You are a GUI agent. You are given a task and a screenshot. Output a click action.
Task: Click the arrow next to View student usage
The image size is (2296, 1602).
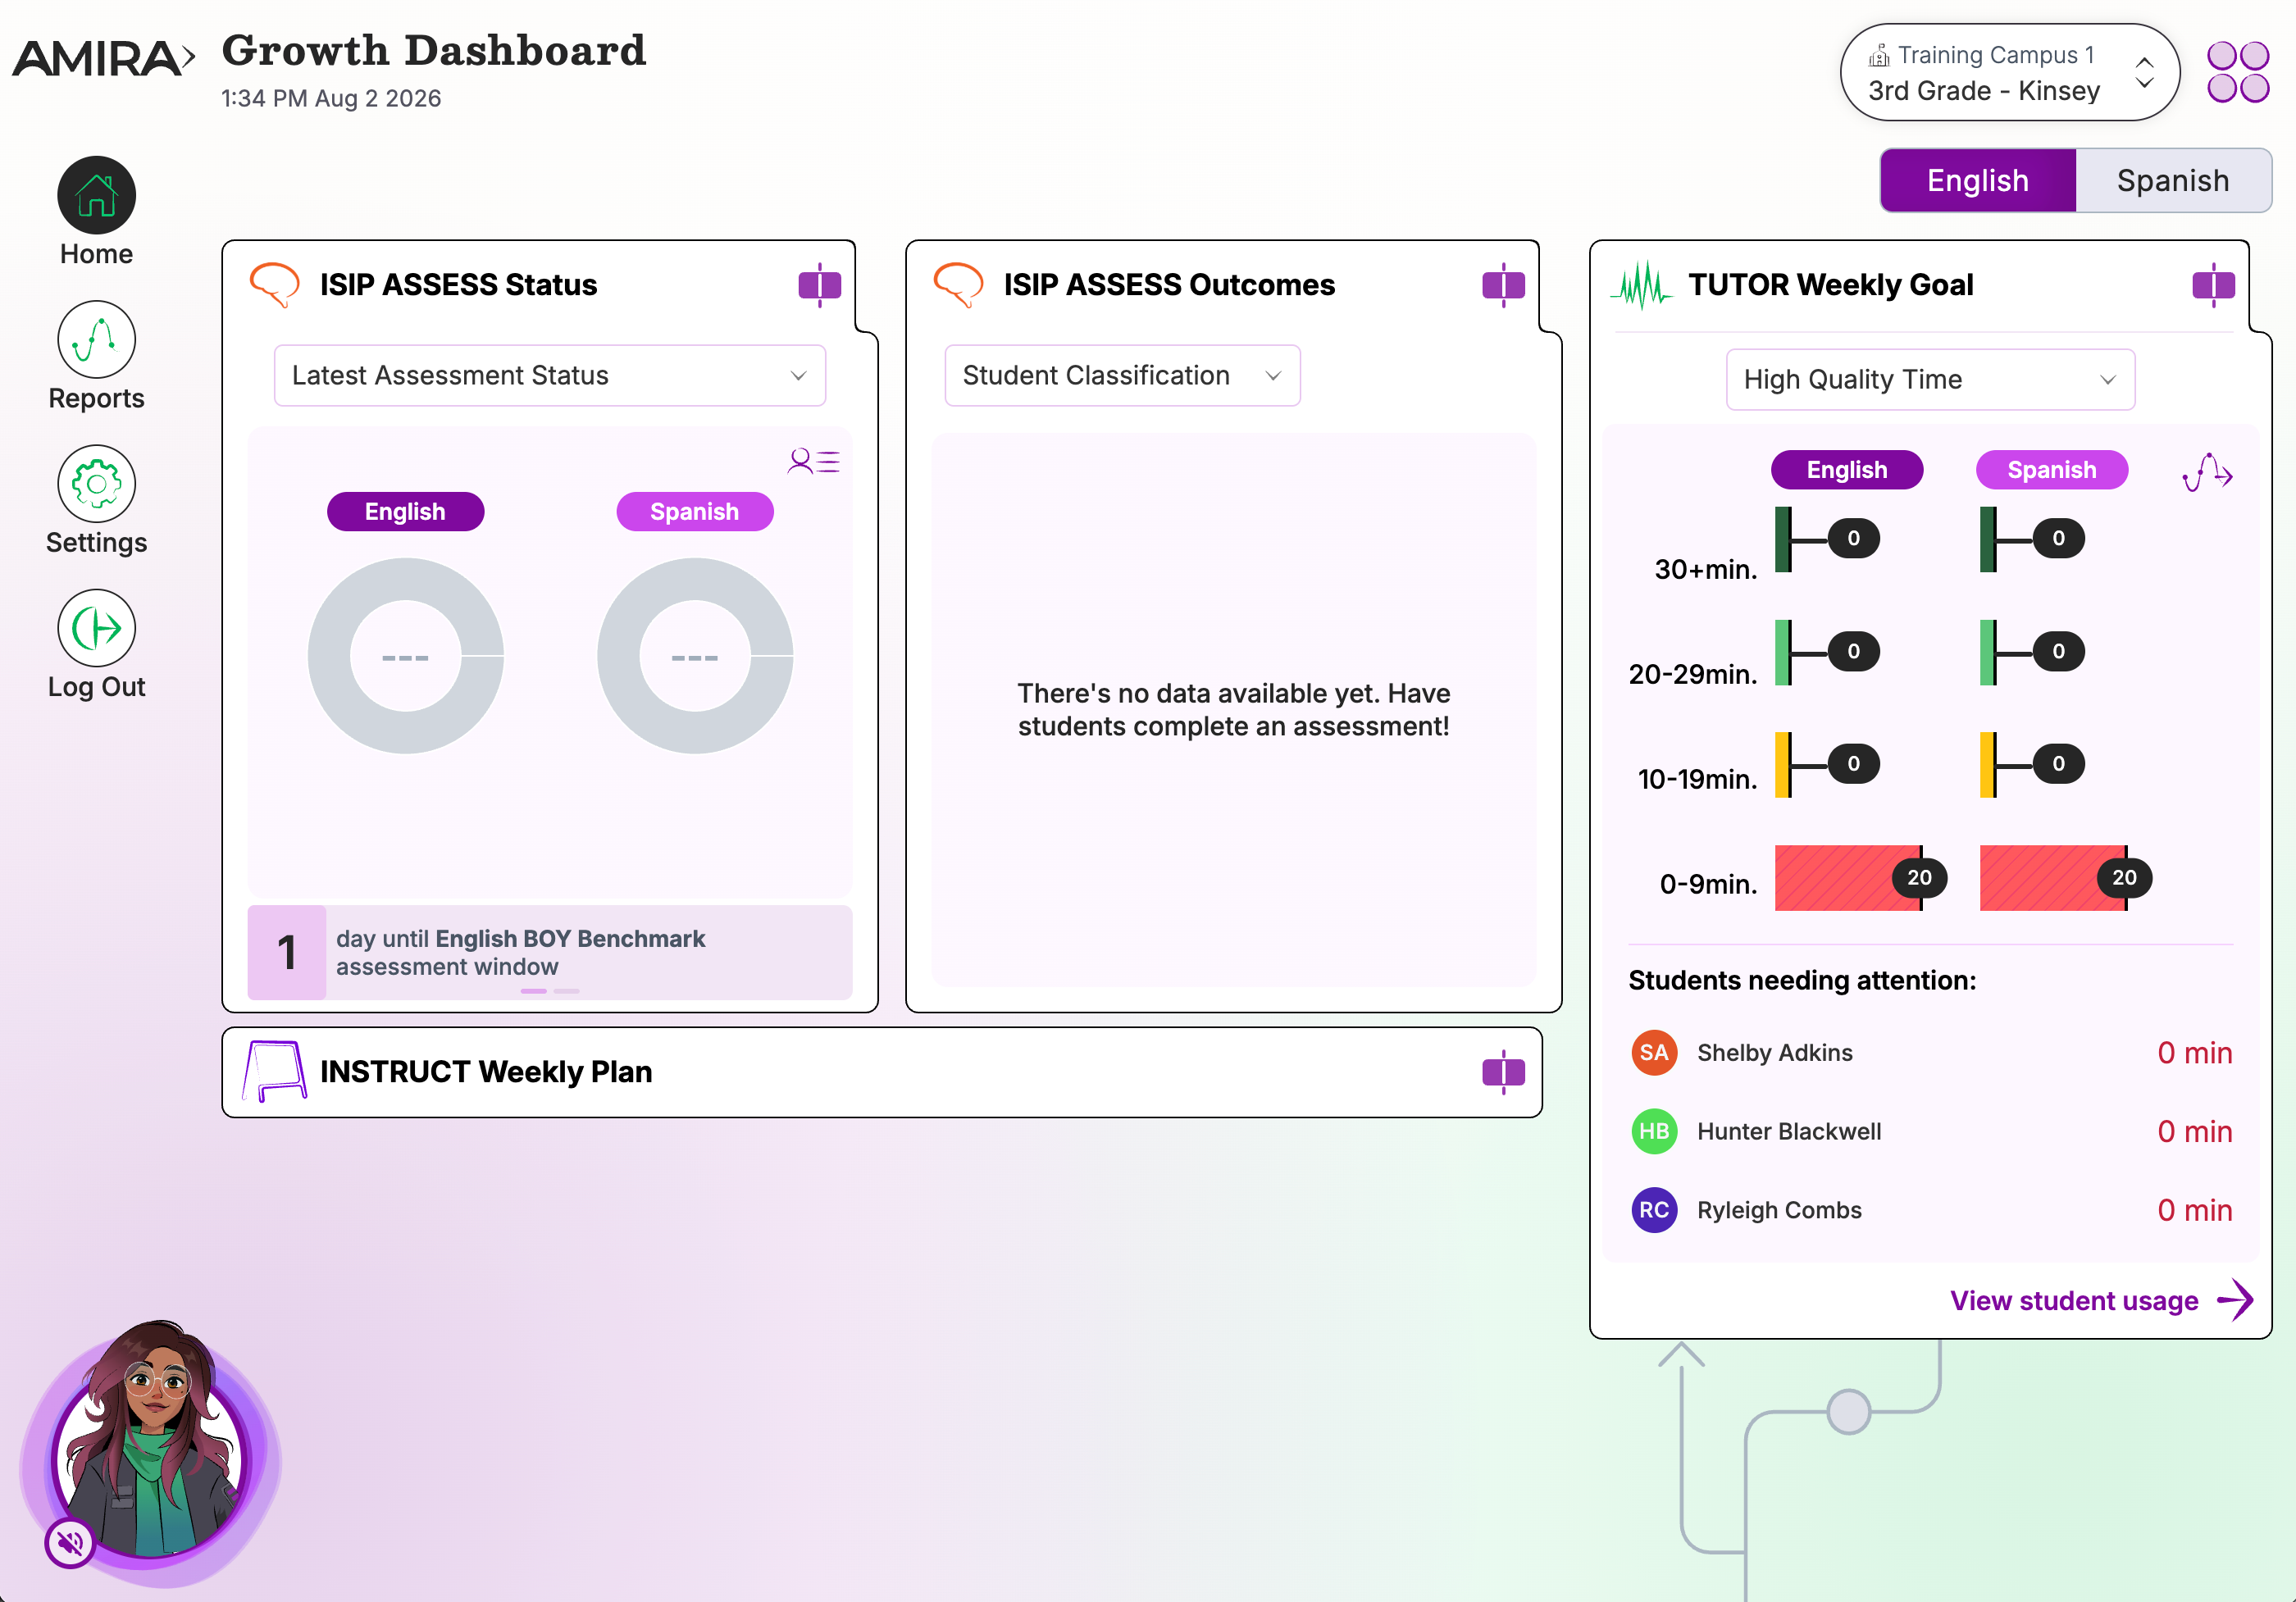[x=2235, y=1300]
